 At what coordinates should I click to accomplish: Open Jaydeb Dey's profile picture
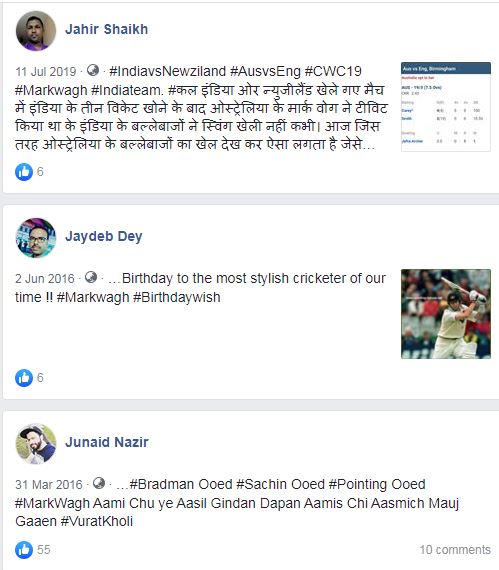pyautogui.click(x=36, y=238)
